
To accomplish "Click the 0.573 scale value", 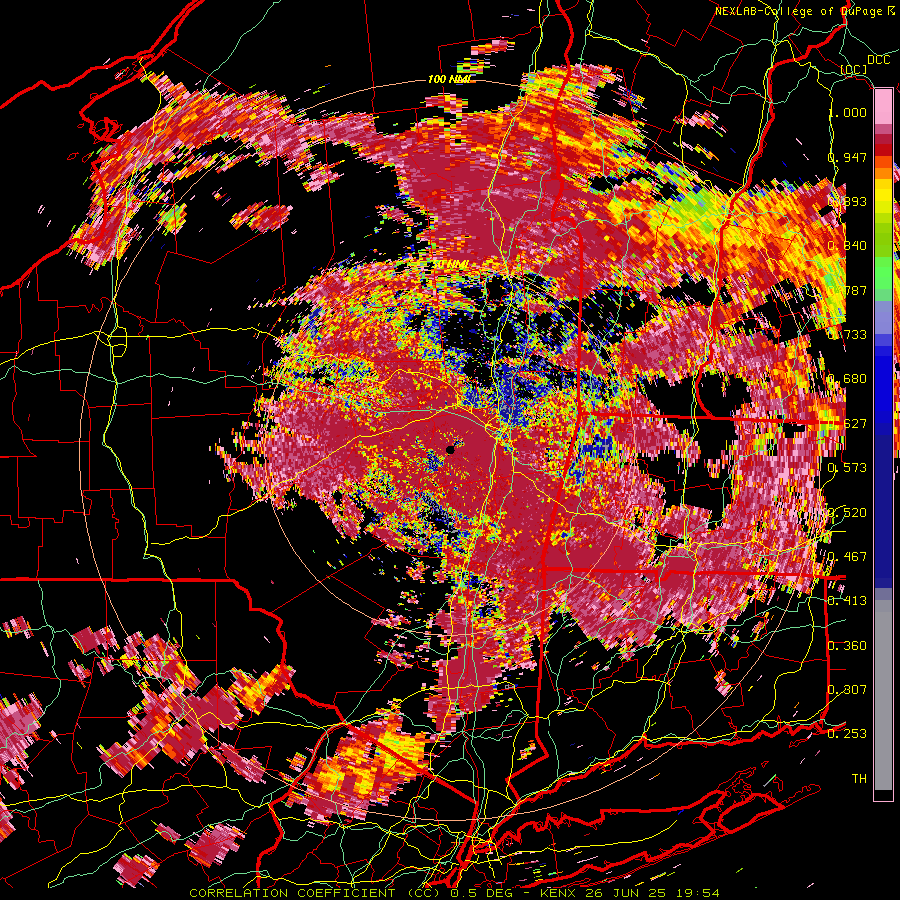I will click(848, 468).
